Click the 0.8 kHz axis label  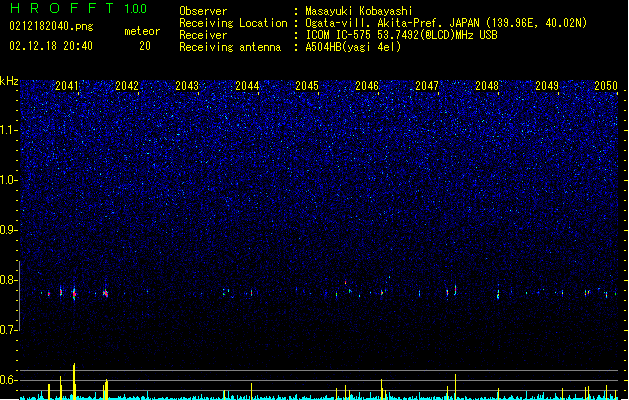(x=9, y=280)
